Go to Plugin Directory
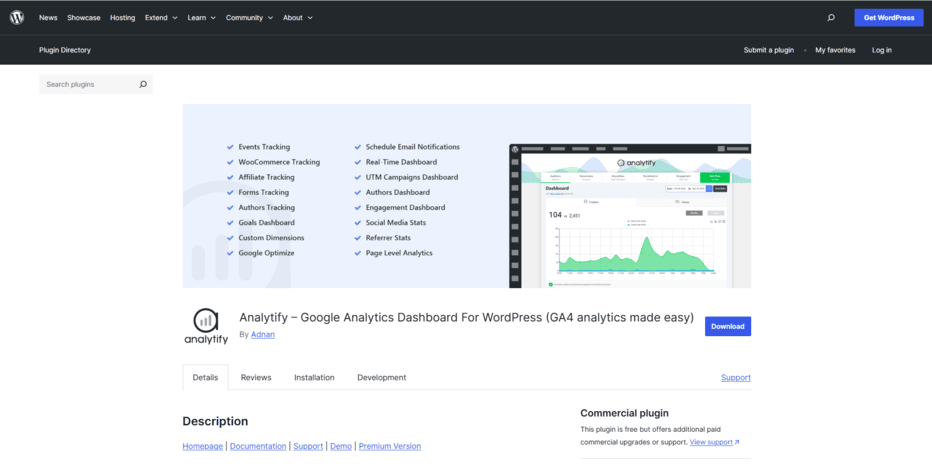This screenshot has height=466, width=932. (65, 51)
